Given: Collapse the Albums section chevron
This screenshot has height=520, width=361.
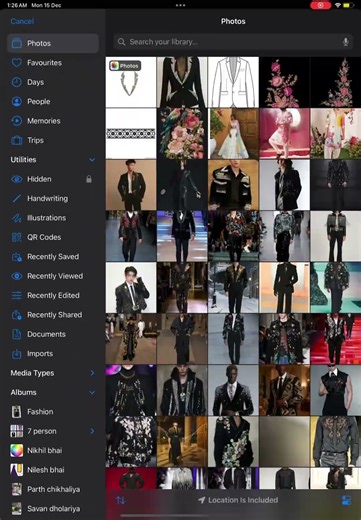Looking at the screenshot, I should 92,392.
